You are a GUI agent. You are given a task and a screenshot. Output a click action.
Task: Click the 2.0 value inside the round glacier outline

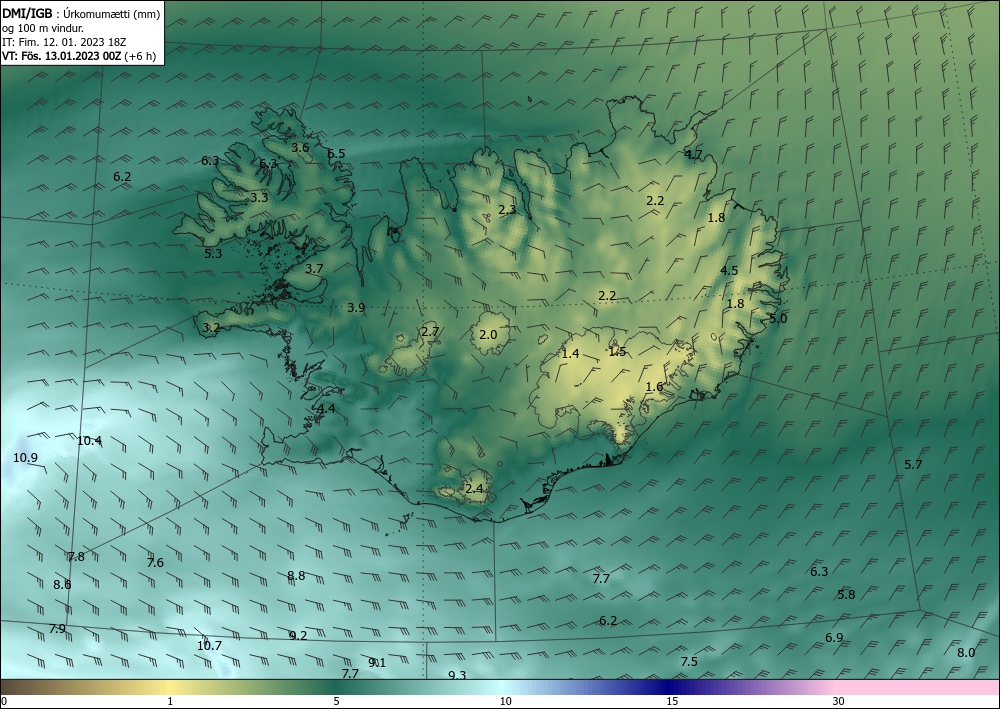489,335
